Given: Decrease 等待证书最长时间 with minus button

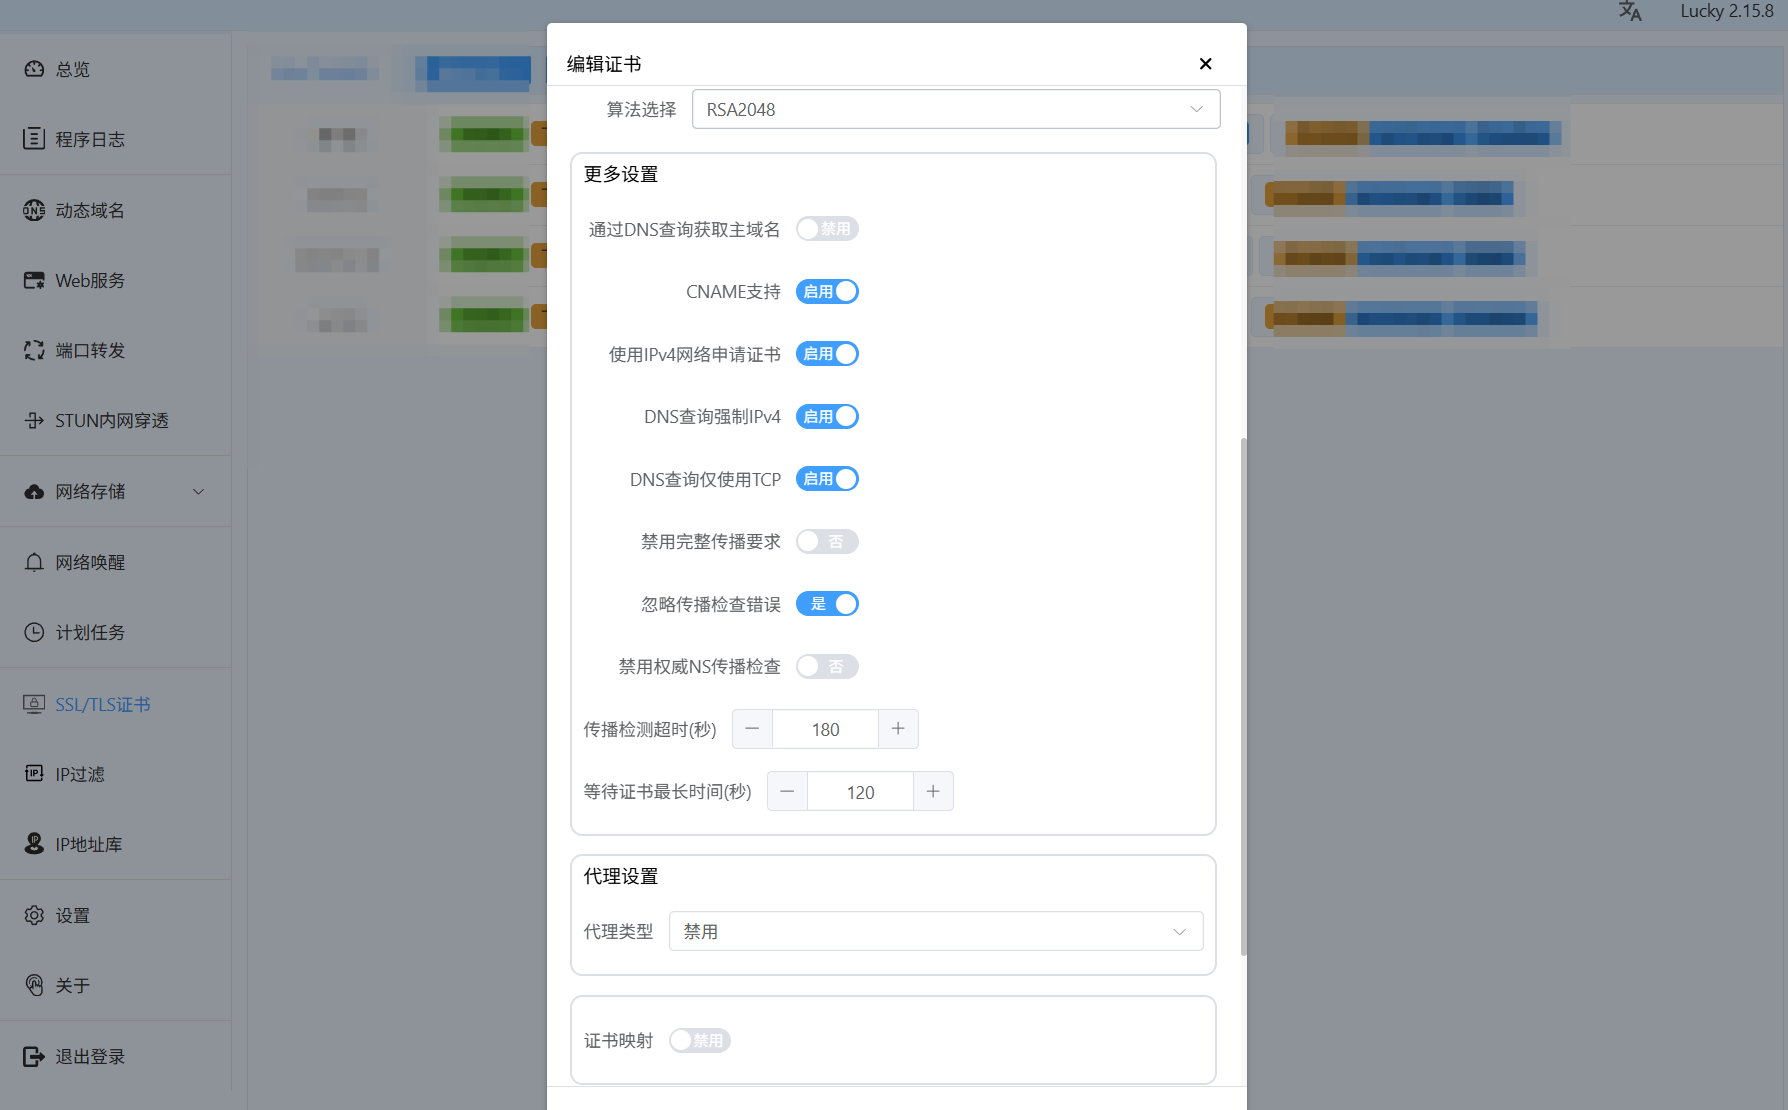Looking at the screenshot, I should [787, 792].
